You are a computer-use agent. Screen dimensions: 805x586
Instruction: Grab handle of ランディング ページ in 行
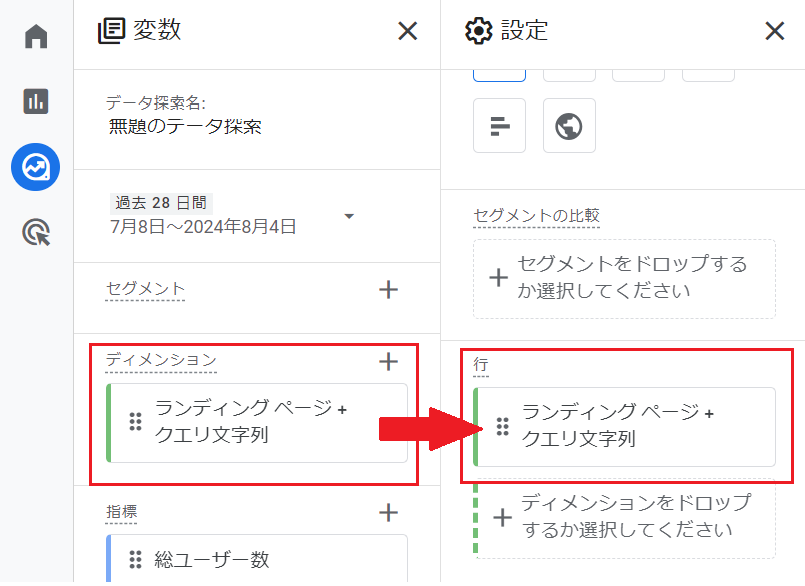pyautogui.click(x=503, y=426)
